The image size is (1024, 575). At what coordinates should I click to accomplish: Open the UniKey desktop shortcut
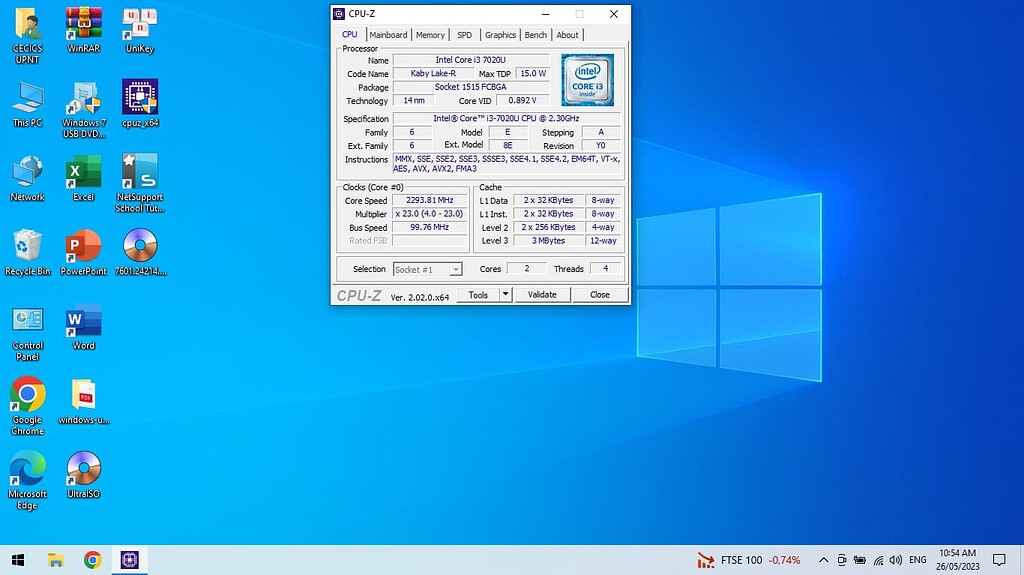[x=140, y=30]
